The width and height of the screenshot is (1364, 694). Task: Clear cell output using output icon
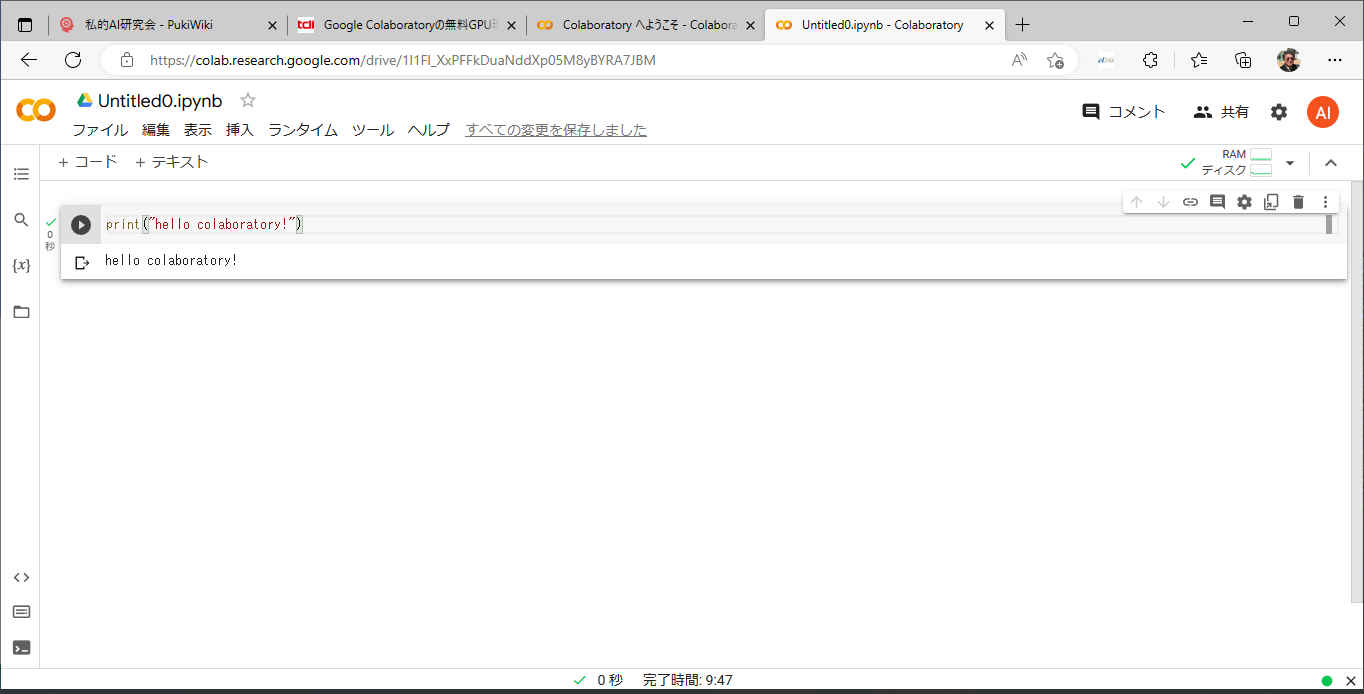click(82, 263)
